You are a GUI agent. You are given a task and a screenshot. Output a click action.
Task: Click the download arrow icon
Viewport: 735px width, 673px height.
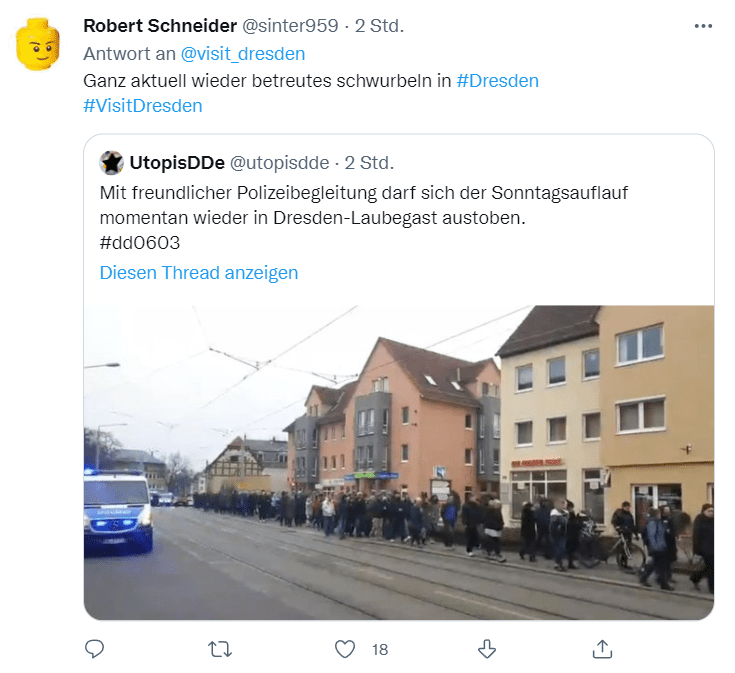click(487, 649)
